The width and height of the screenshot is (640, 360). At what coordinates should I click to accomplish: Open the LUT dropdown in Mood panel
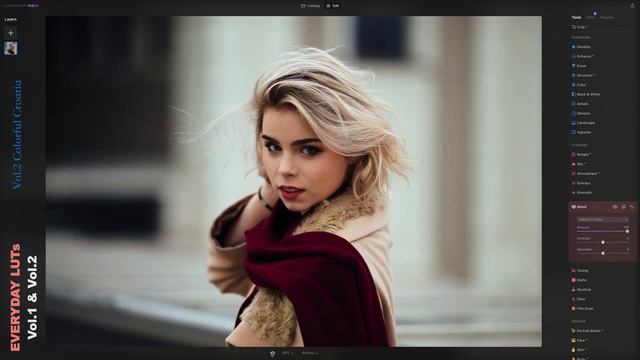[x=602, y=219]
